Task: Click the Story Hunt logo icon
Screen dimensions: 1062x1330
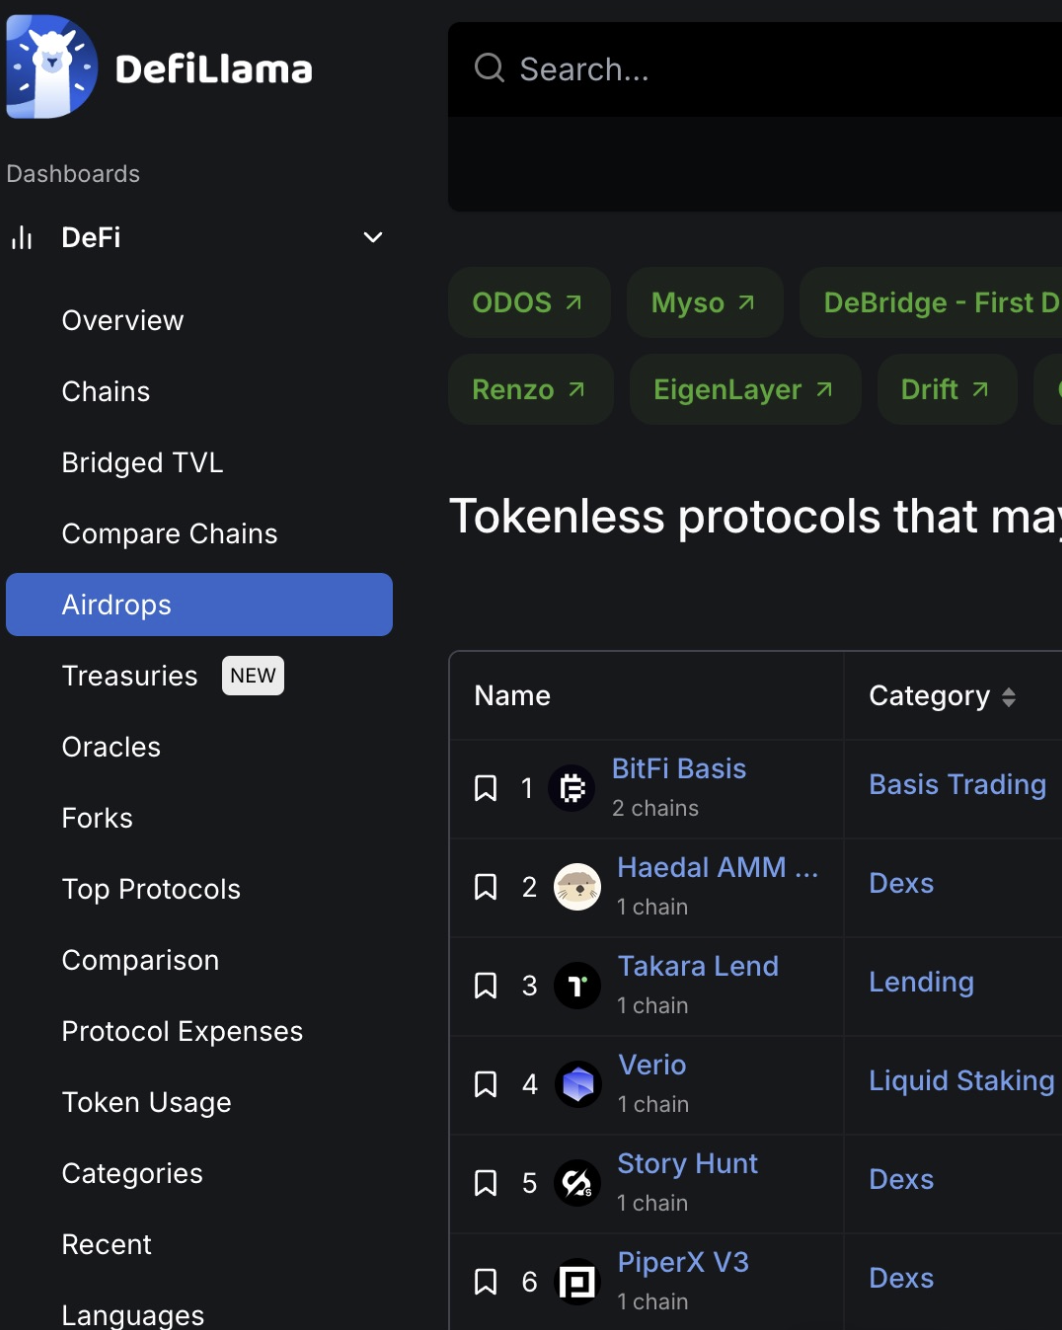Action: [577, 1183]
